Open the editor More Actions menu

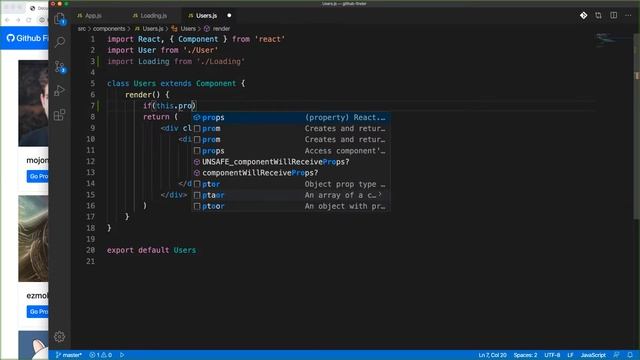pyautogui.click(x=628, y=16)
